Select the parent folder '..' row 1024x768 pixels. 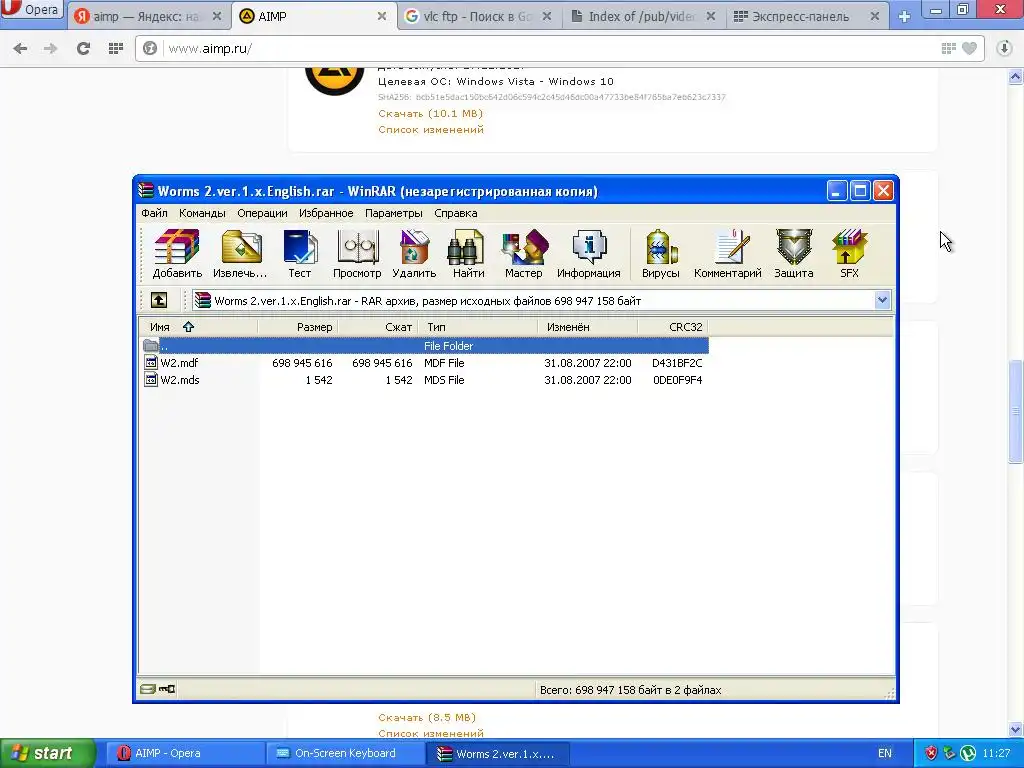tap(424, 345)
